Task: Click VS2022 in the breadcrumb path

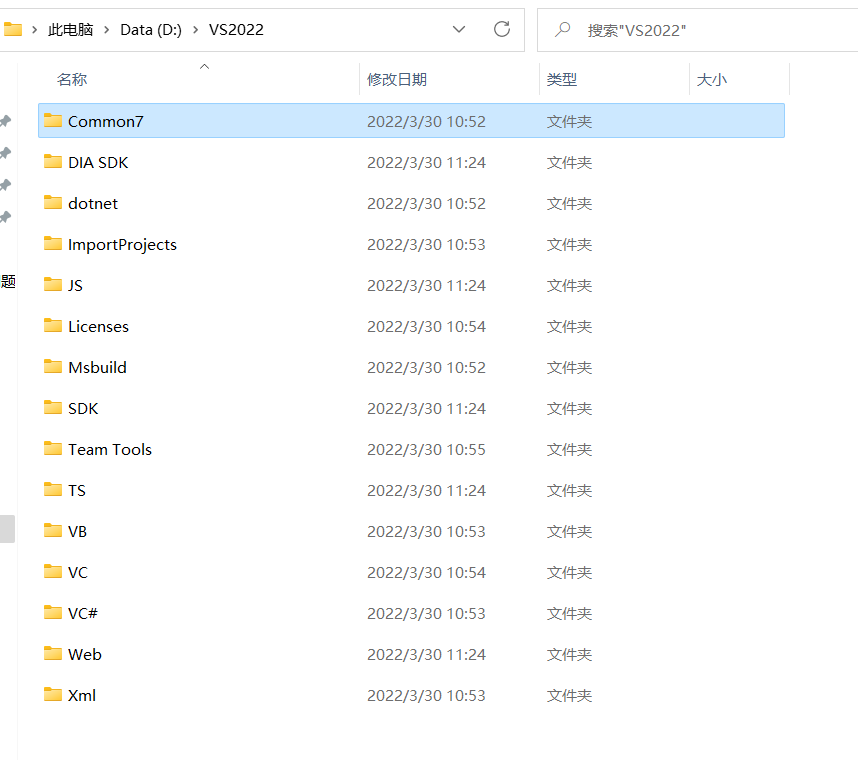Action: tap(236, 30)
